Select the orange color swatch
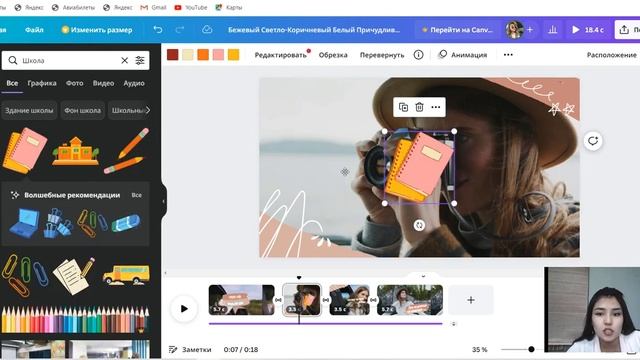640x360 pixels. 203,55
